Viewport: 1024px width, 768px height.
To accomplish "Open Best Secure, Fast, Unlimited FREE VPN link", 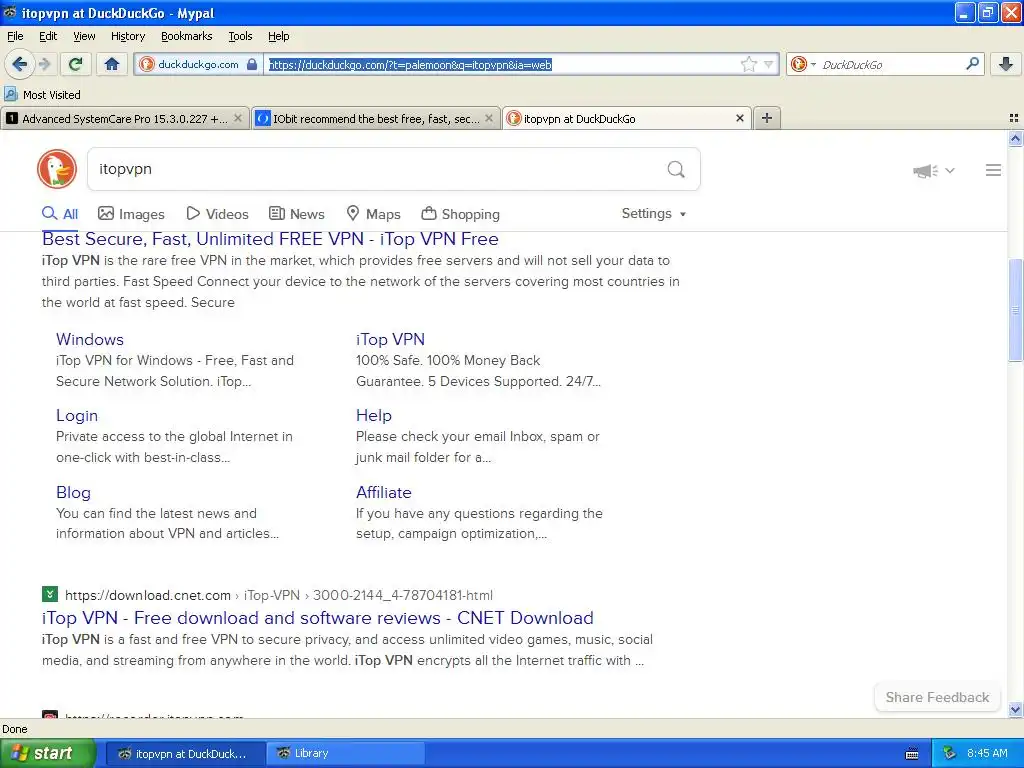I will point(270,239).
